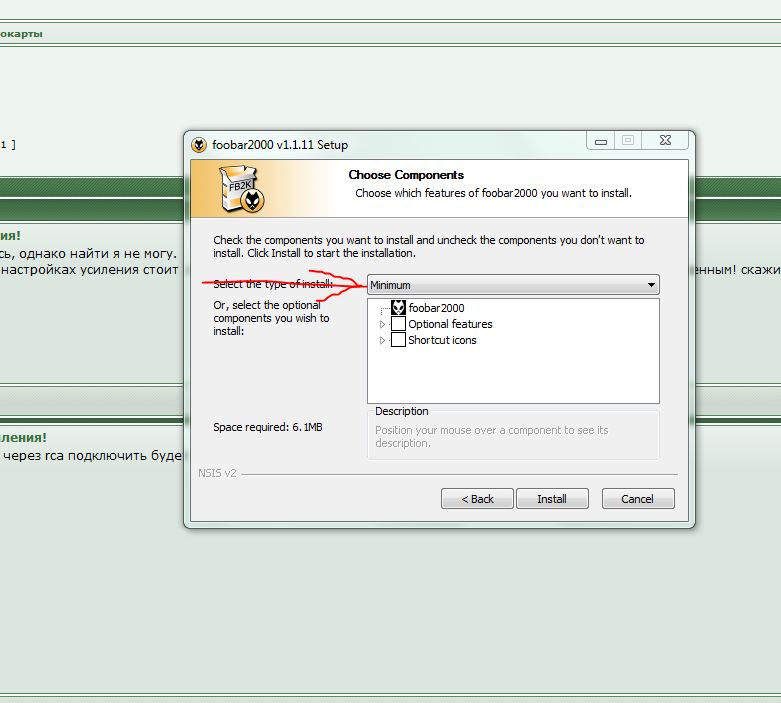Click the Space required 6.1MB text
This screenshot has width=781, height=703.
click(267, 427)
